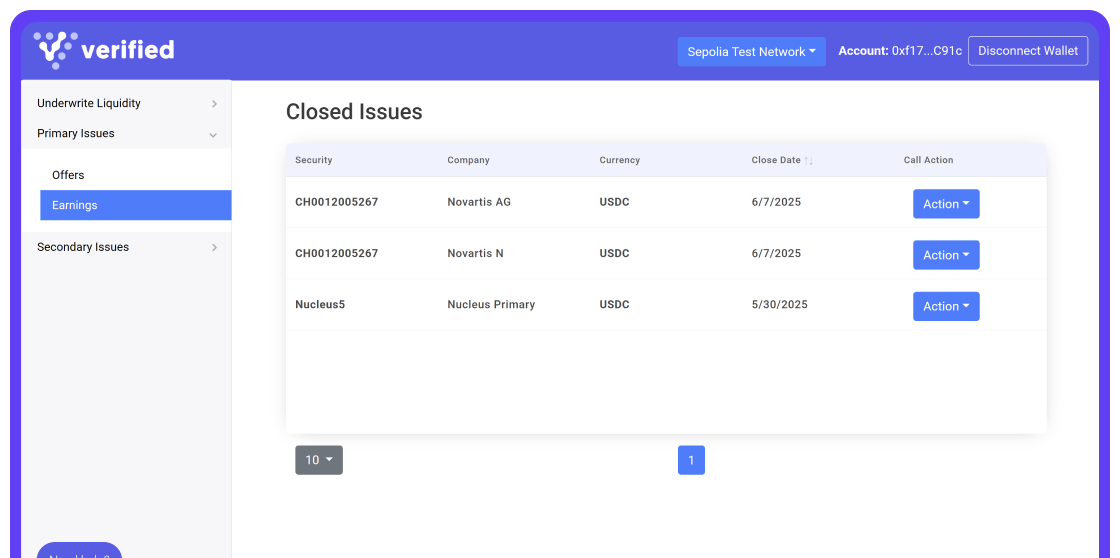The height and width of the screenshot is (558, 1120).
Task: Click the Nucleus Primary company cell
Action: [491, 304]
